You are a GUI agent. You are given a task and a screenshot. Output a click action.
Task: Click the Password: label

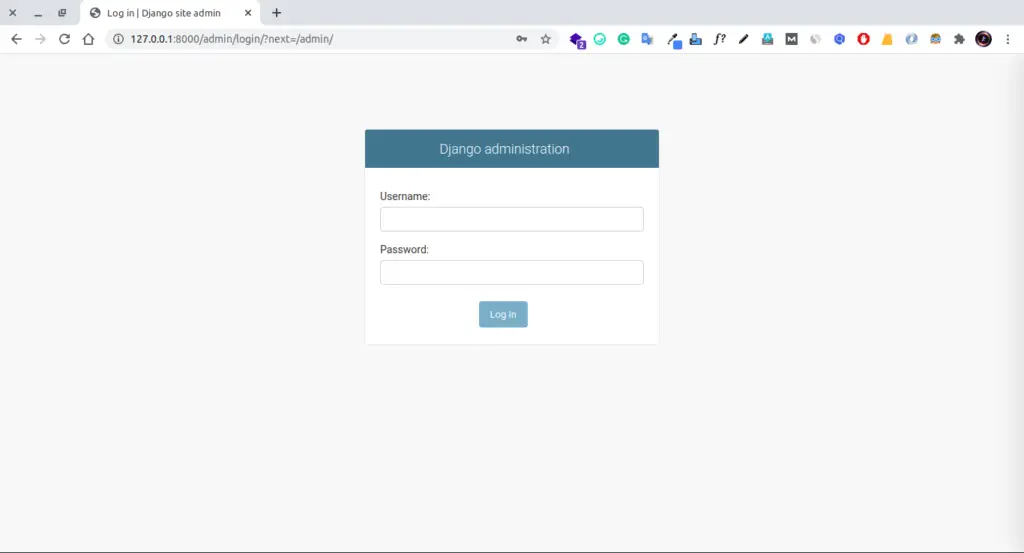404,249
